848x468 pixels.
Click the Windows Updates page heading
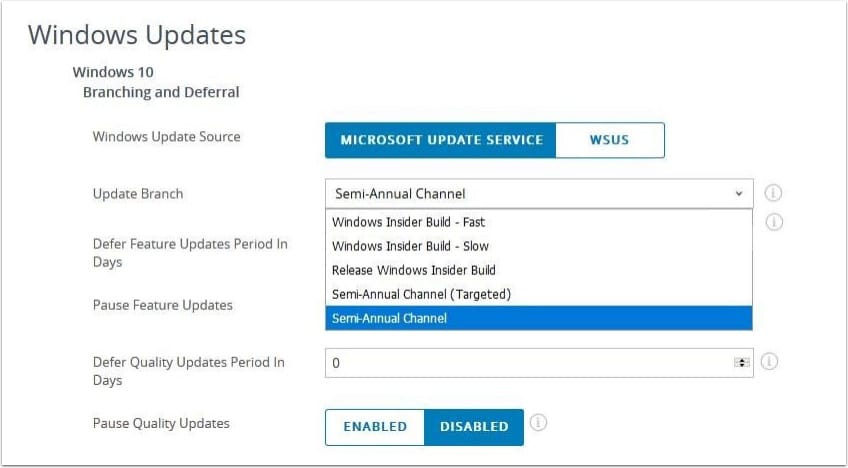tap(136, 35)
